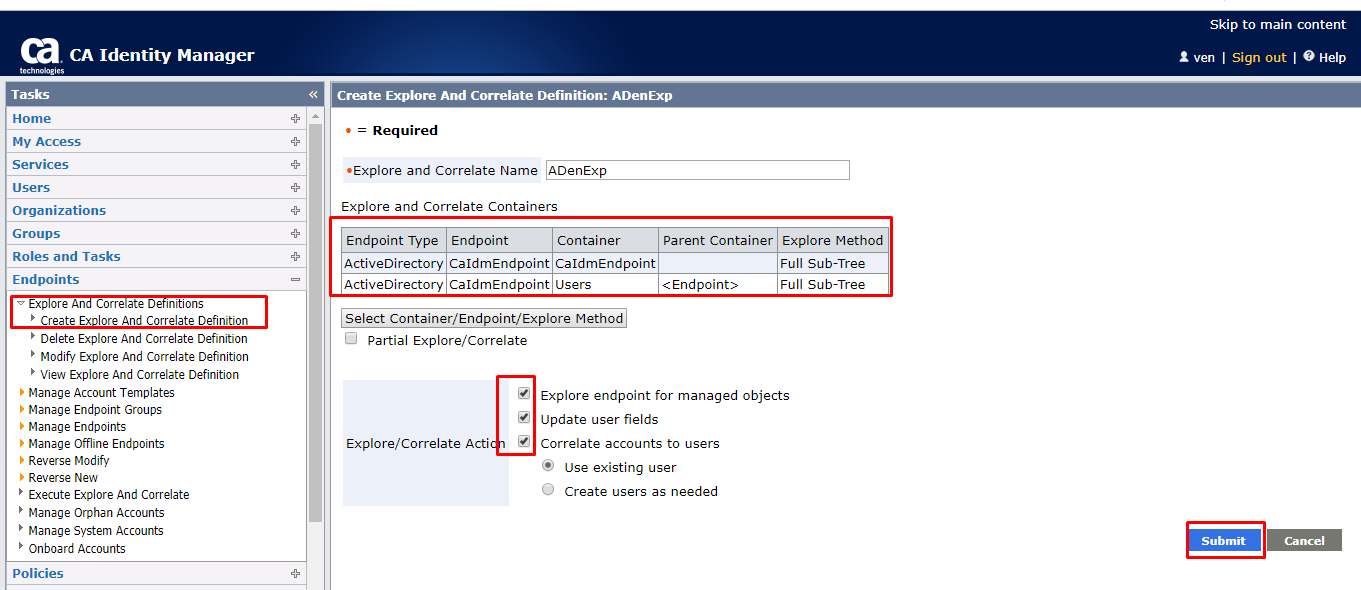Expand the Users section plus icon
Image resolution: width=1361 pixels, height=590 pixels.
(295, 187)
